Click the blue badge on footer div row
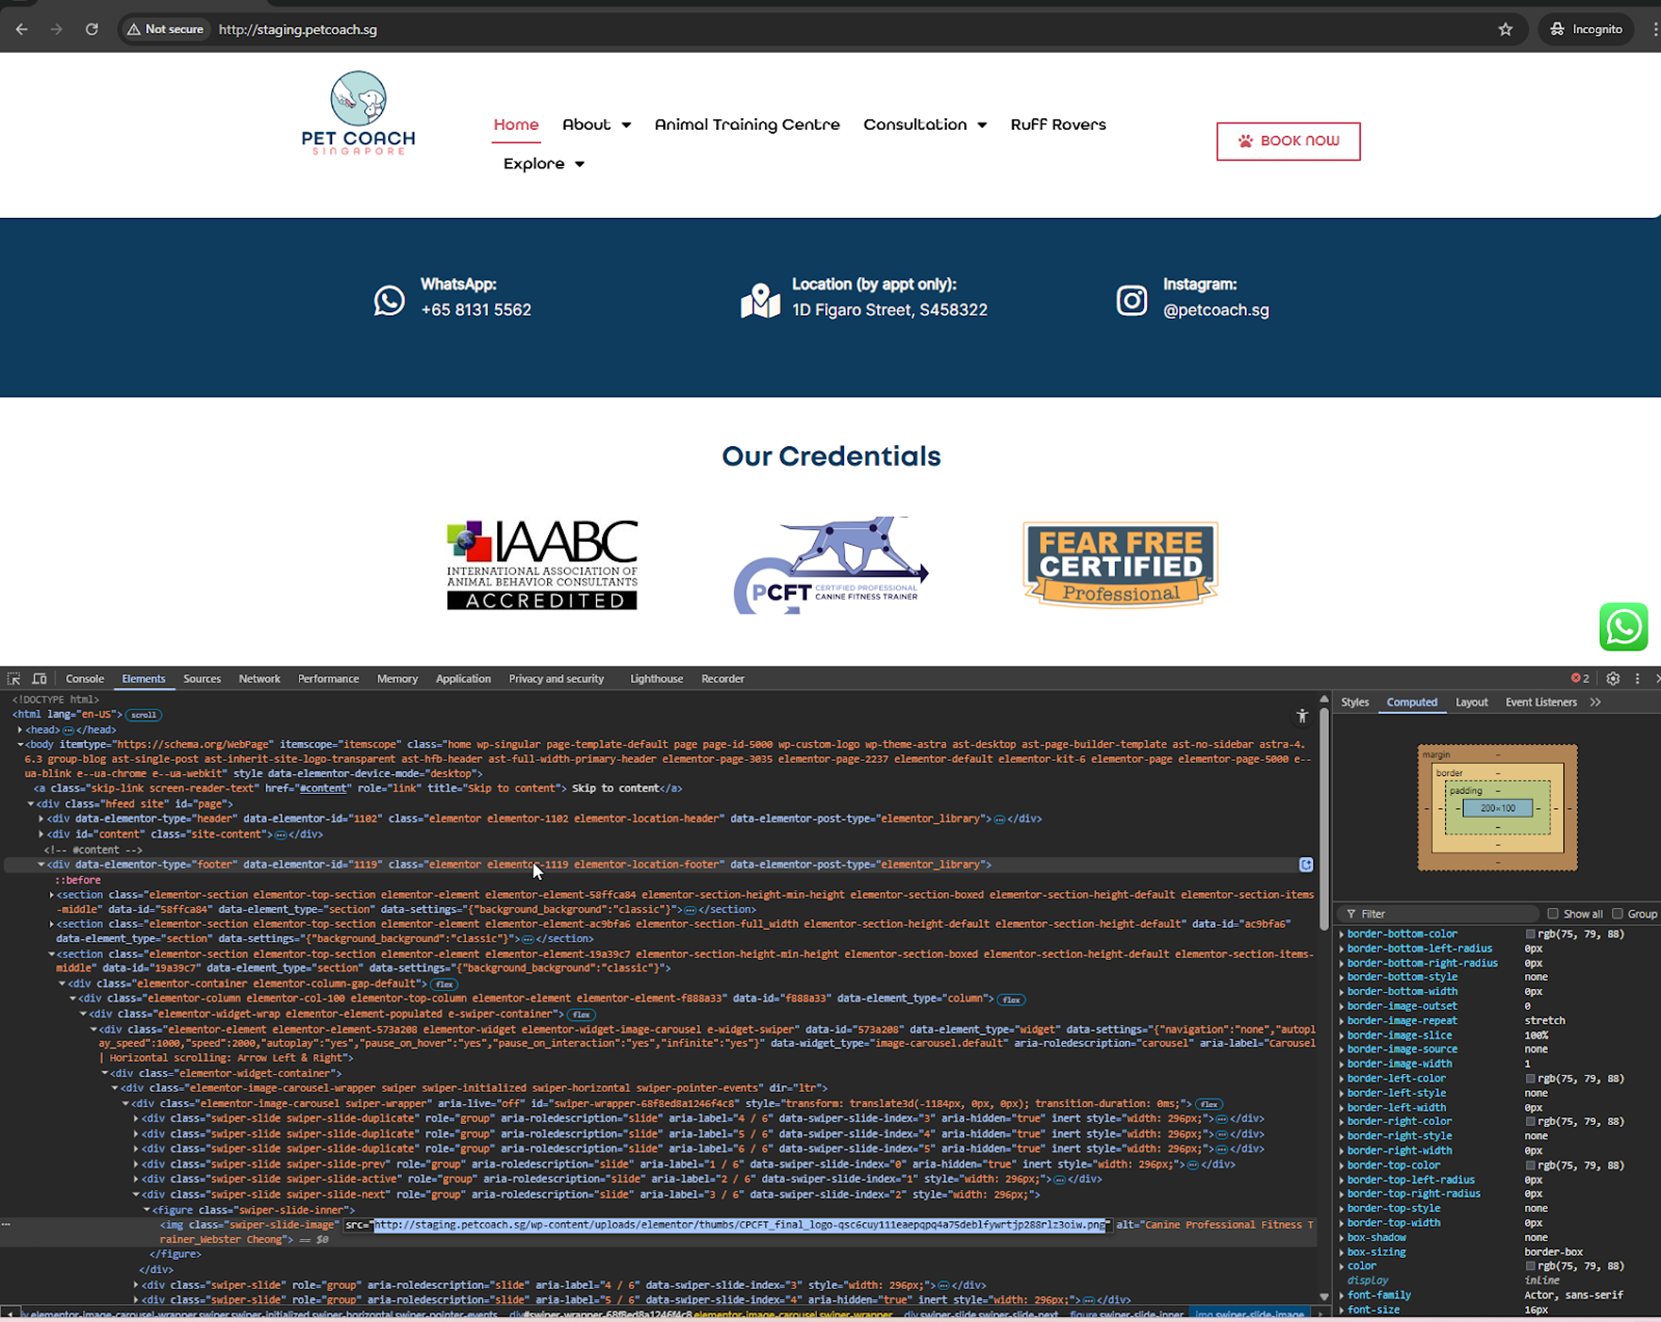This screenshot has height=1322, width=1661. (x=1306, y=864)
